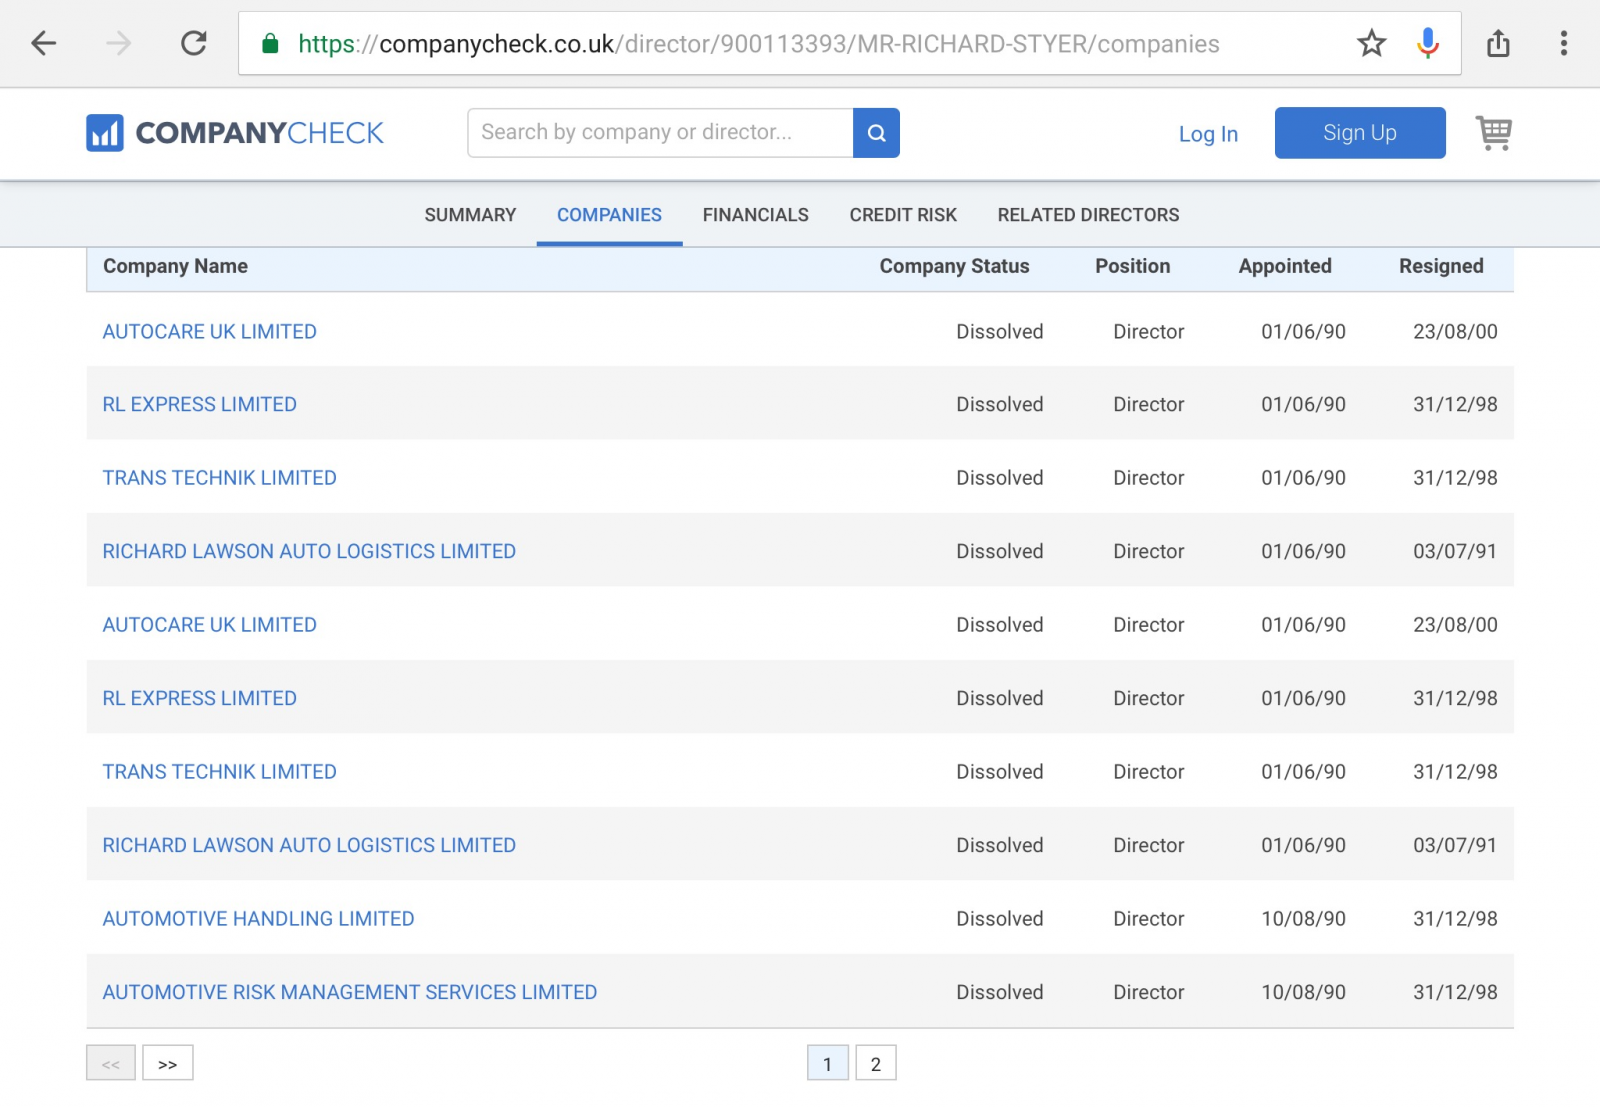Click the blue search magnifier button
Viewport: 1600px width, 1107px height.
(x=876, y=133)
